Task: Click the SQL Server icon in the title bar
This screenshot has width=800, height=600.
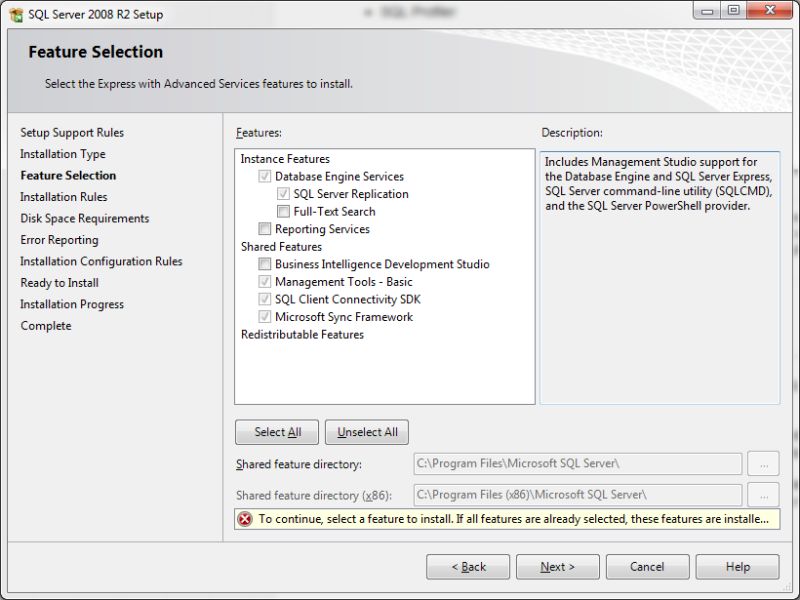Action: pos(16,13)
